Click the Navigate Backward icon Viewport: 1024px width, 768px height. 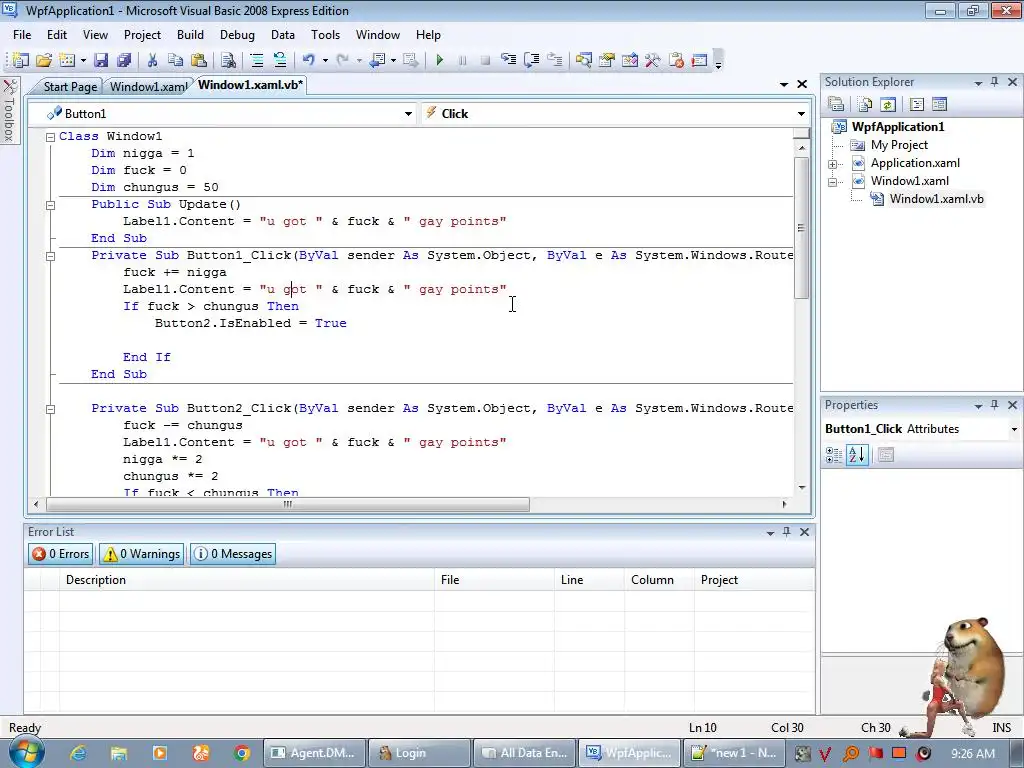(x=377, y=61)
